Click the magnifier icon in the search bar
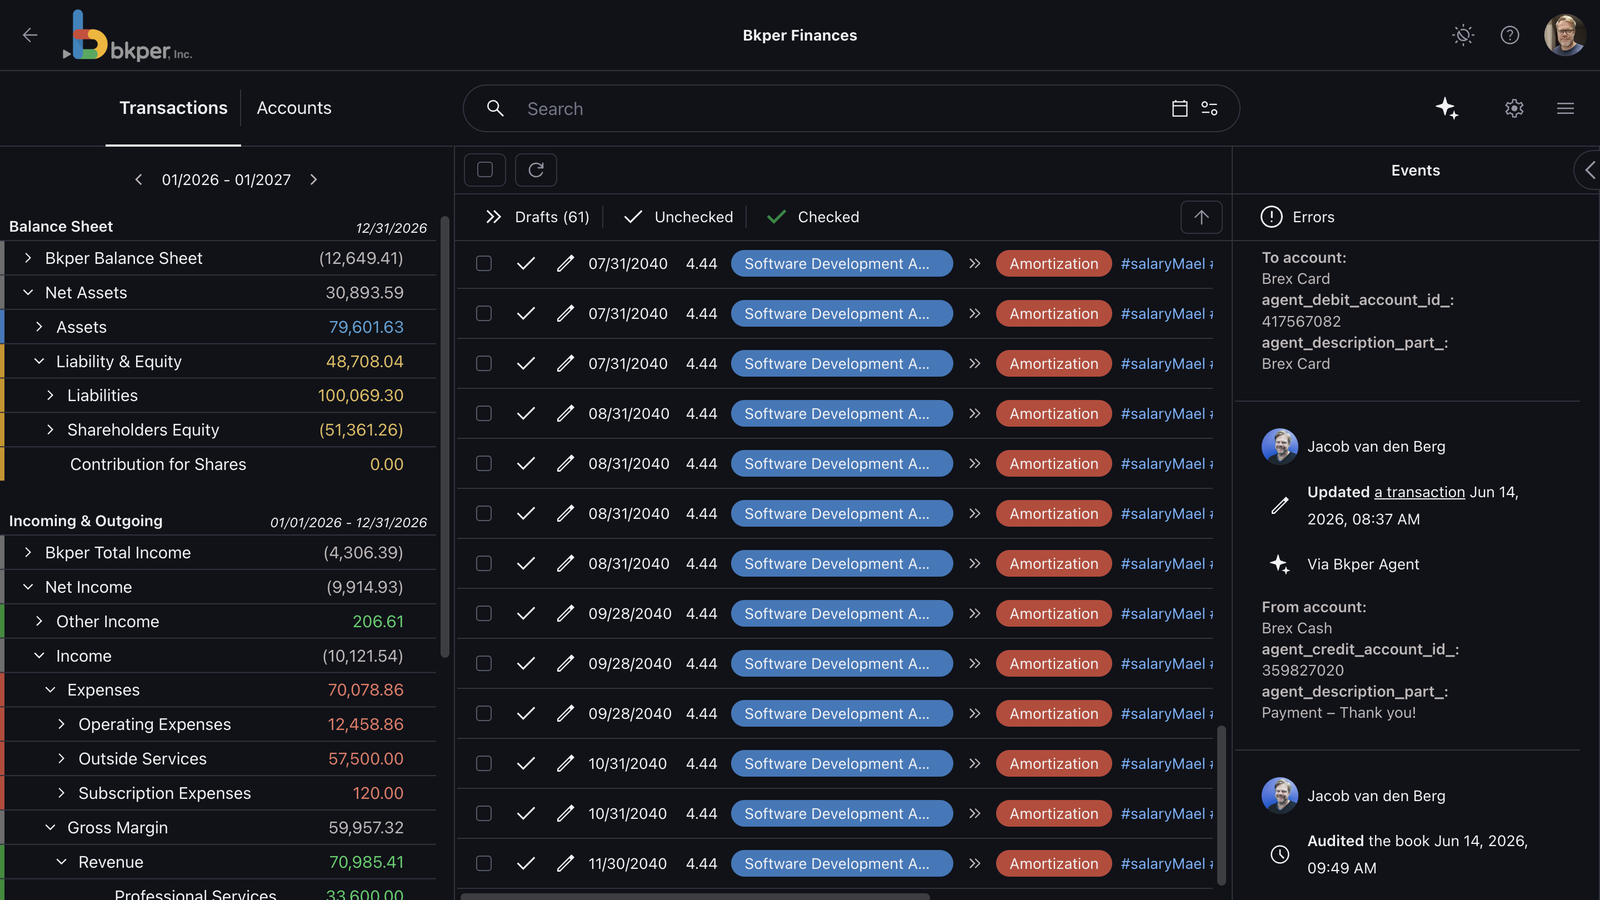Screen dimensions: 1600x900 (495, 108)
